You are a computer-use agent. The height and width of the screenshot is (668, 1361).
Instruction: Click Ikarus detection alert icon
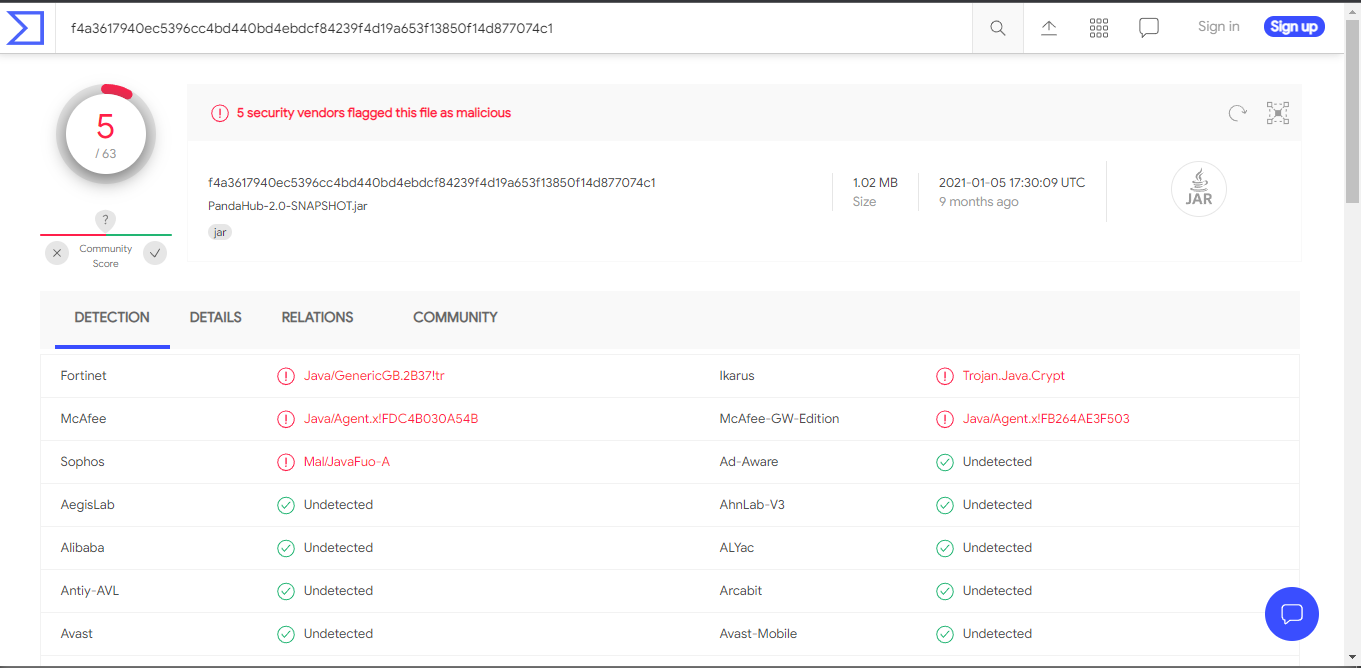945,376
